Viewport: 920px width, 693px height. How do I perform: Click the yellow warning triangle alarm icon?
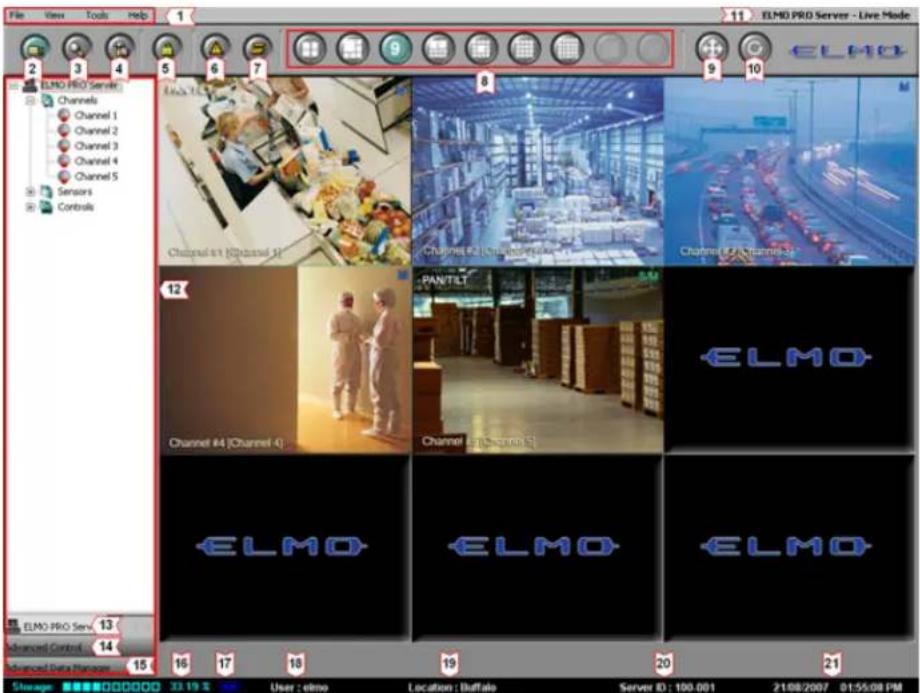coord(215,46)
